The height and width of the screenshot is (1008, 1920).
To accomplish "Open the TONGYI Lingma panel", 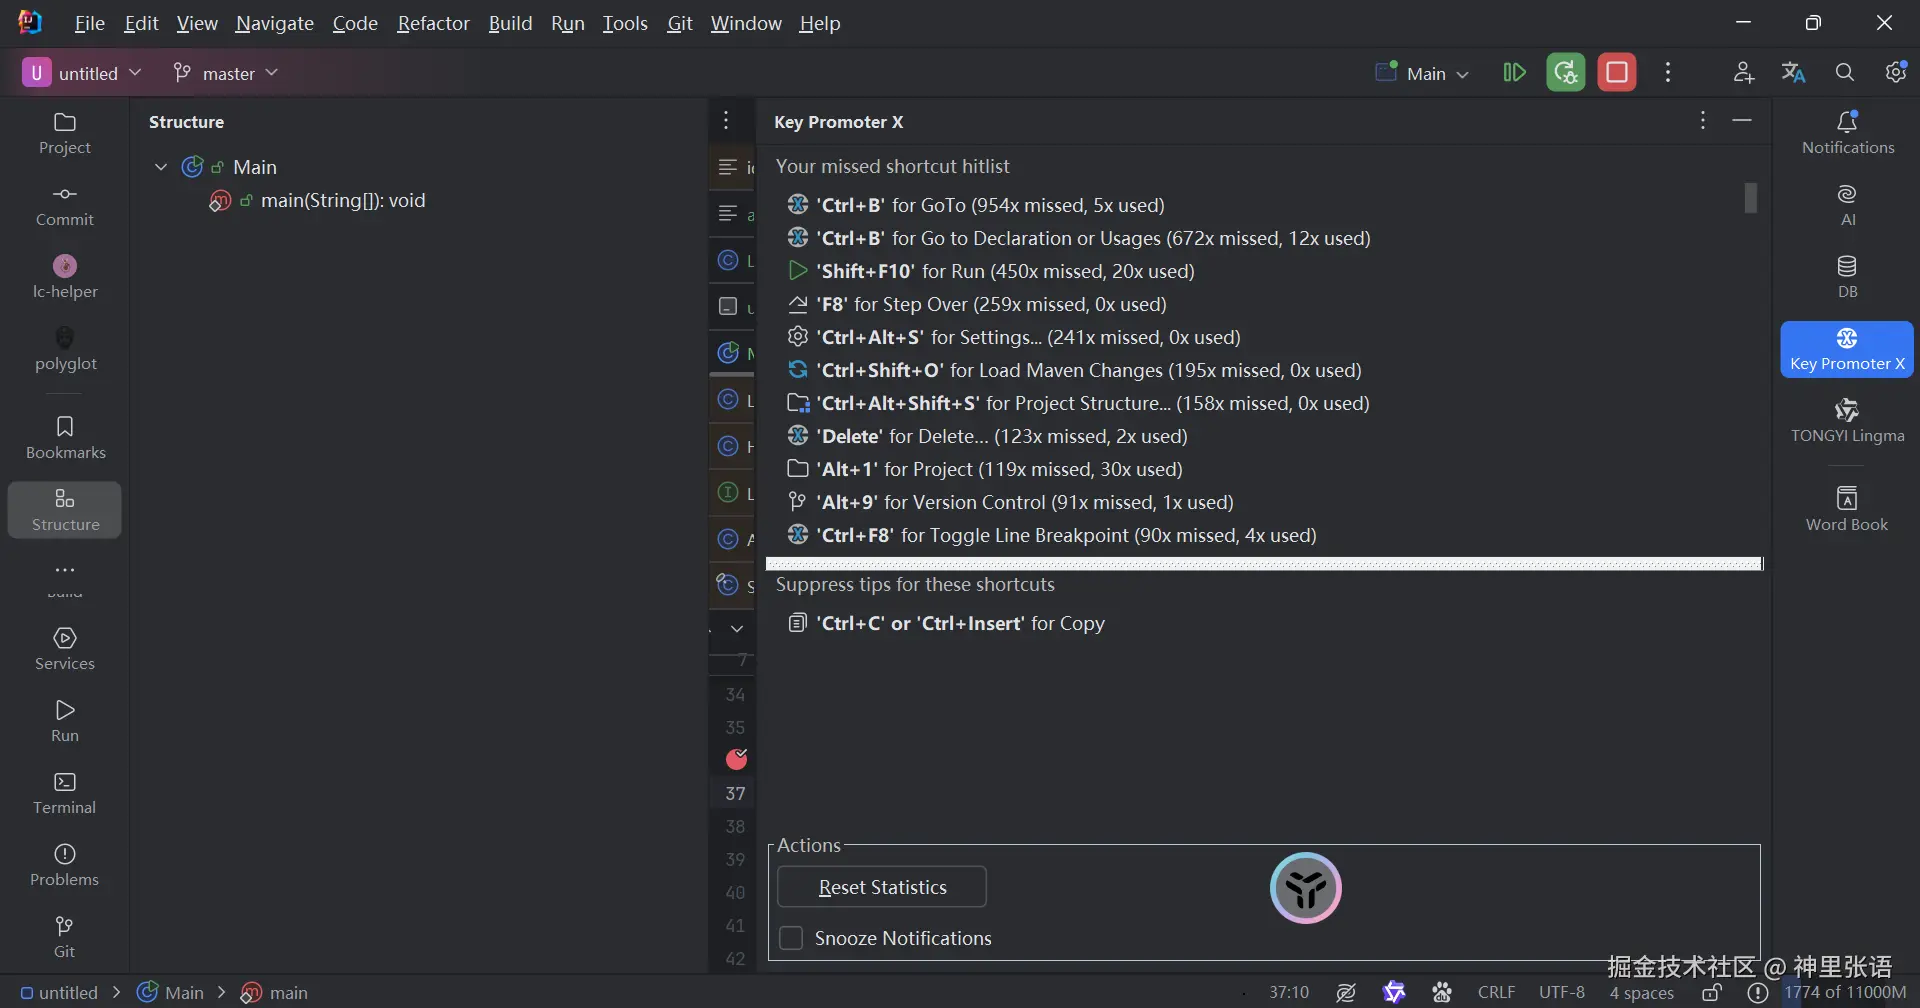I will coord(1847,422).
